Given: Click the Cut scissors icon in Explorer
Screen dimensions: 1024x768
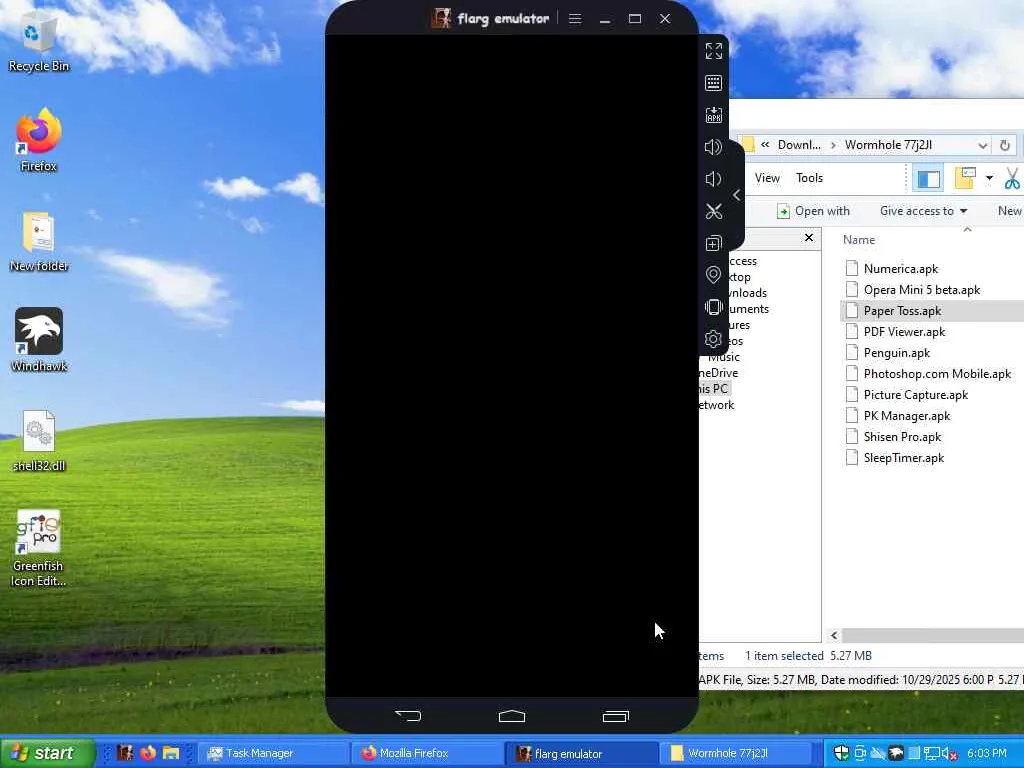Looking at the screenshot, I should 1012,178.
